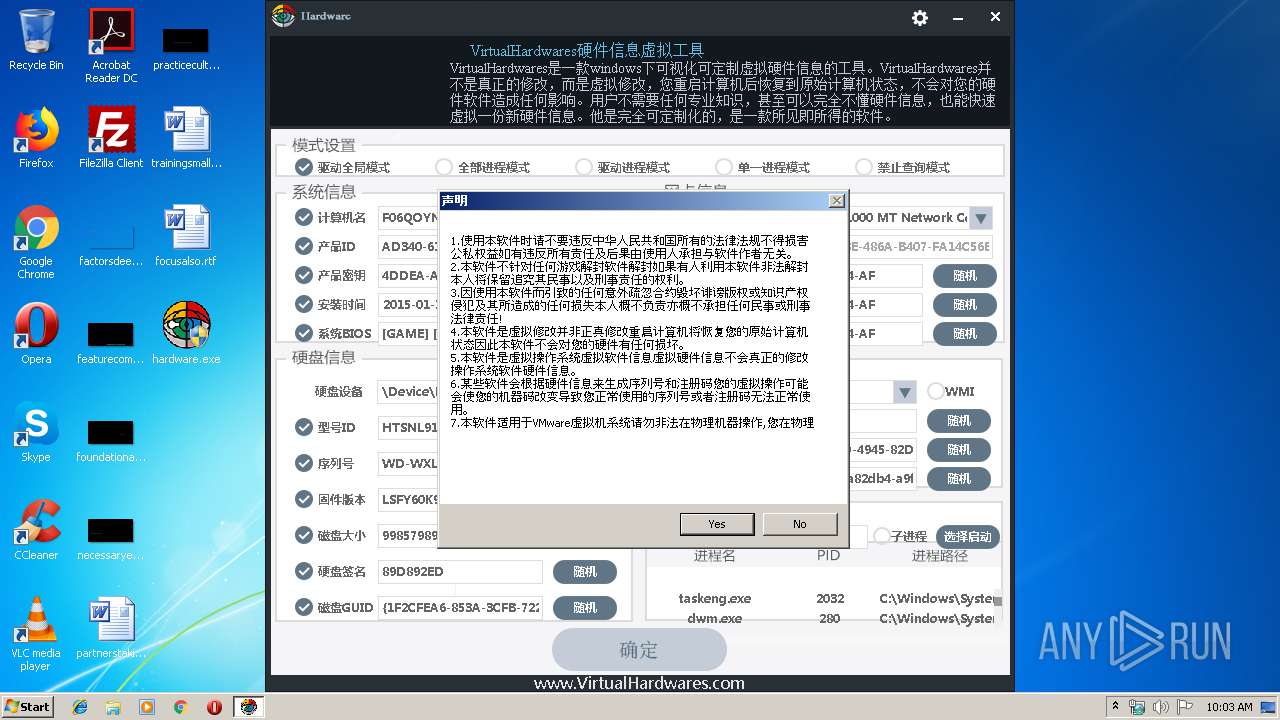Image resolution: width=1280 pixels, height=720 pixels.
Task: Click the 确定 confirm button
Action: [639, 650]
